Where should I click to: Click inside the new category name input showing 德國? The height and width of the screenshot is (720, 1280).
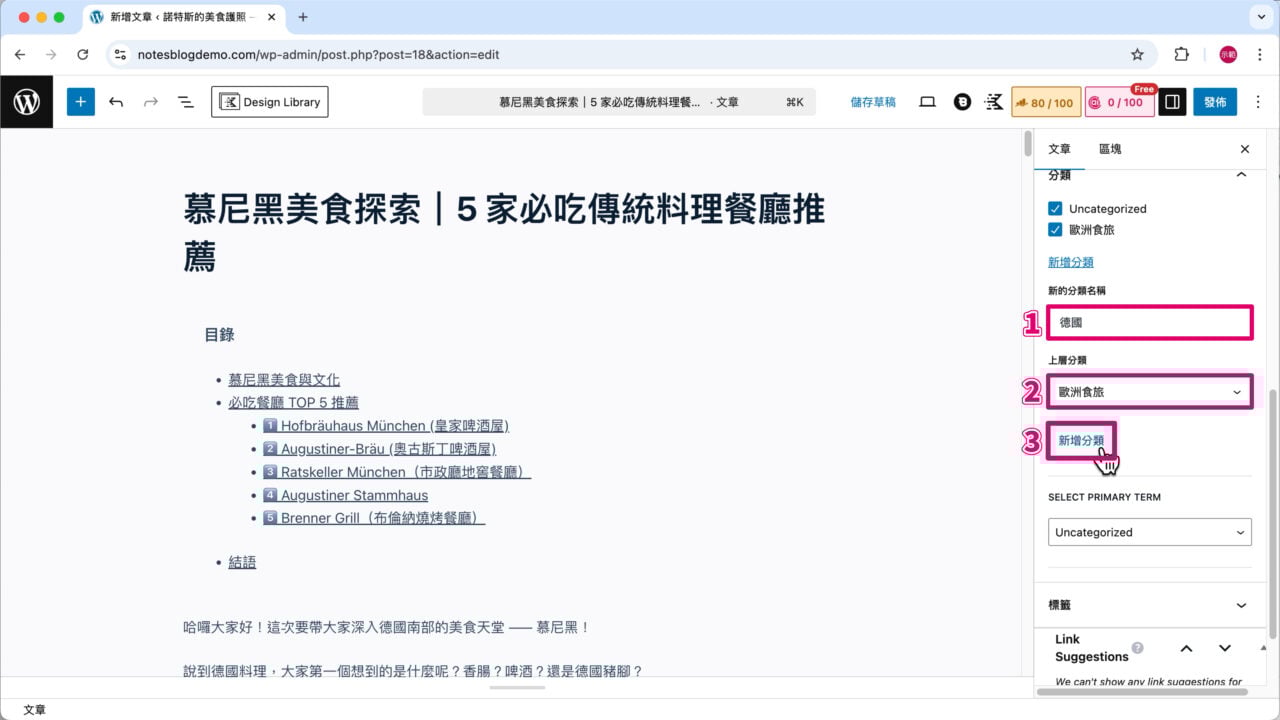[x=1149, y=322]
